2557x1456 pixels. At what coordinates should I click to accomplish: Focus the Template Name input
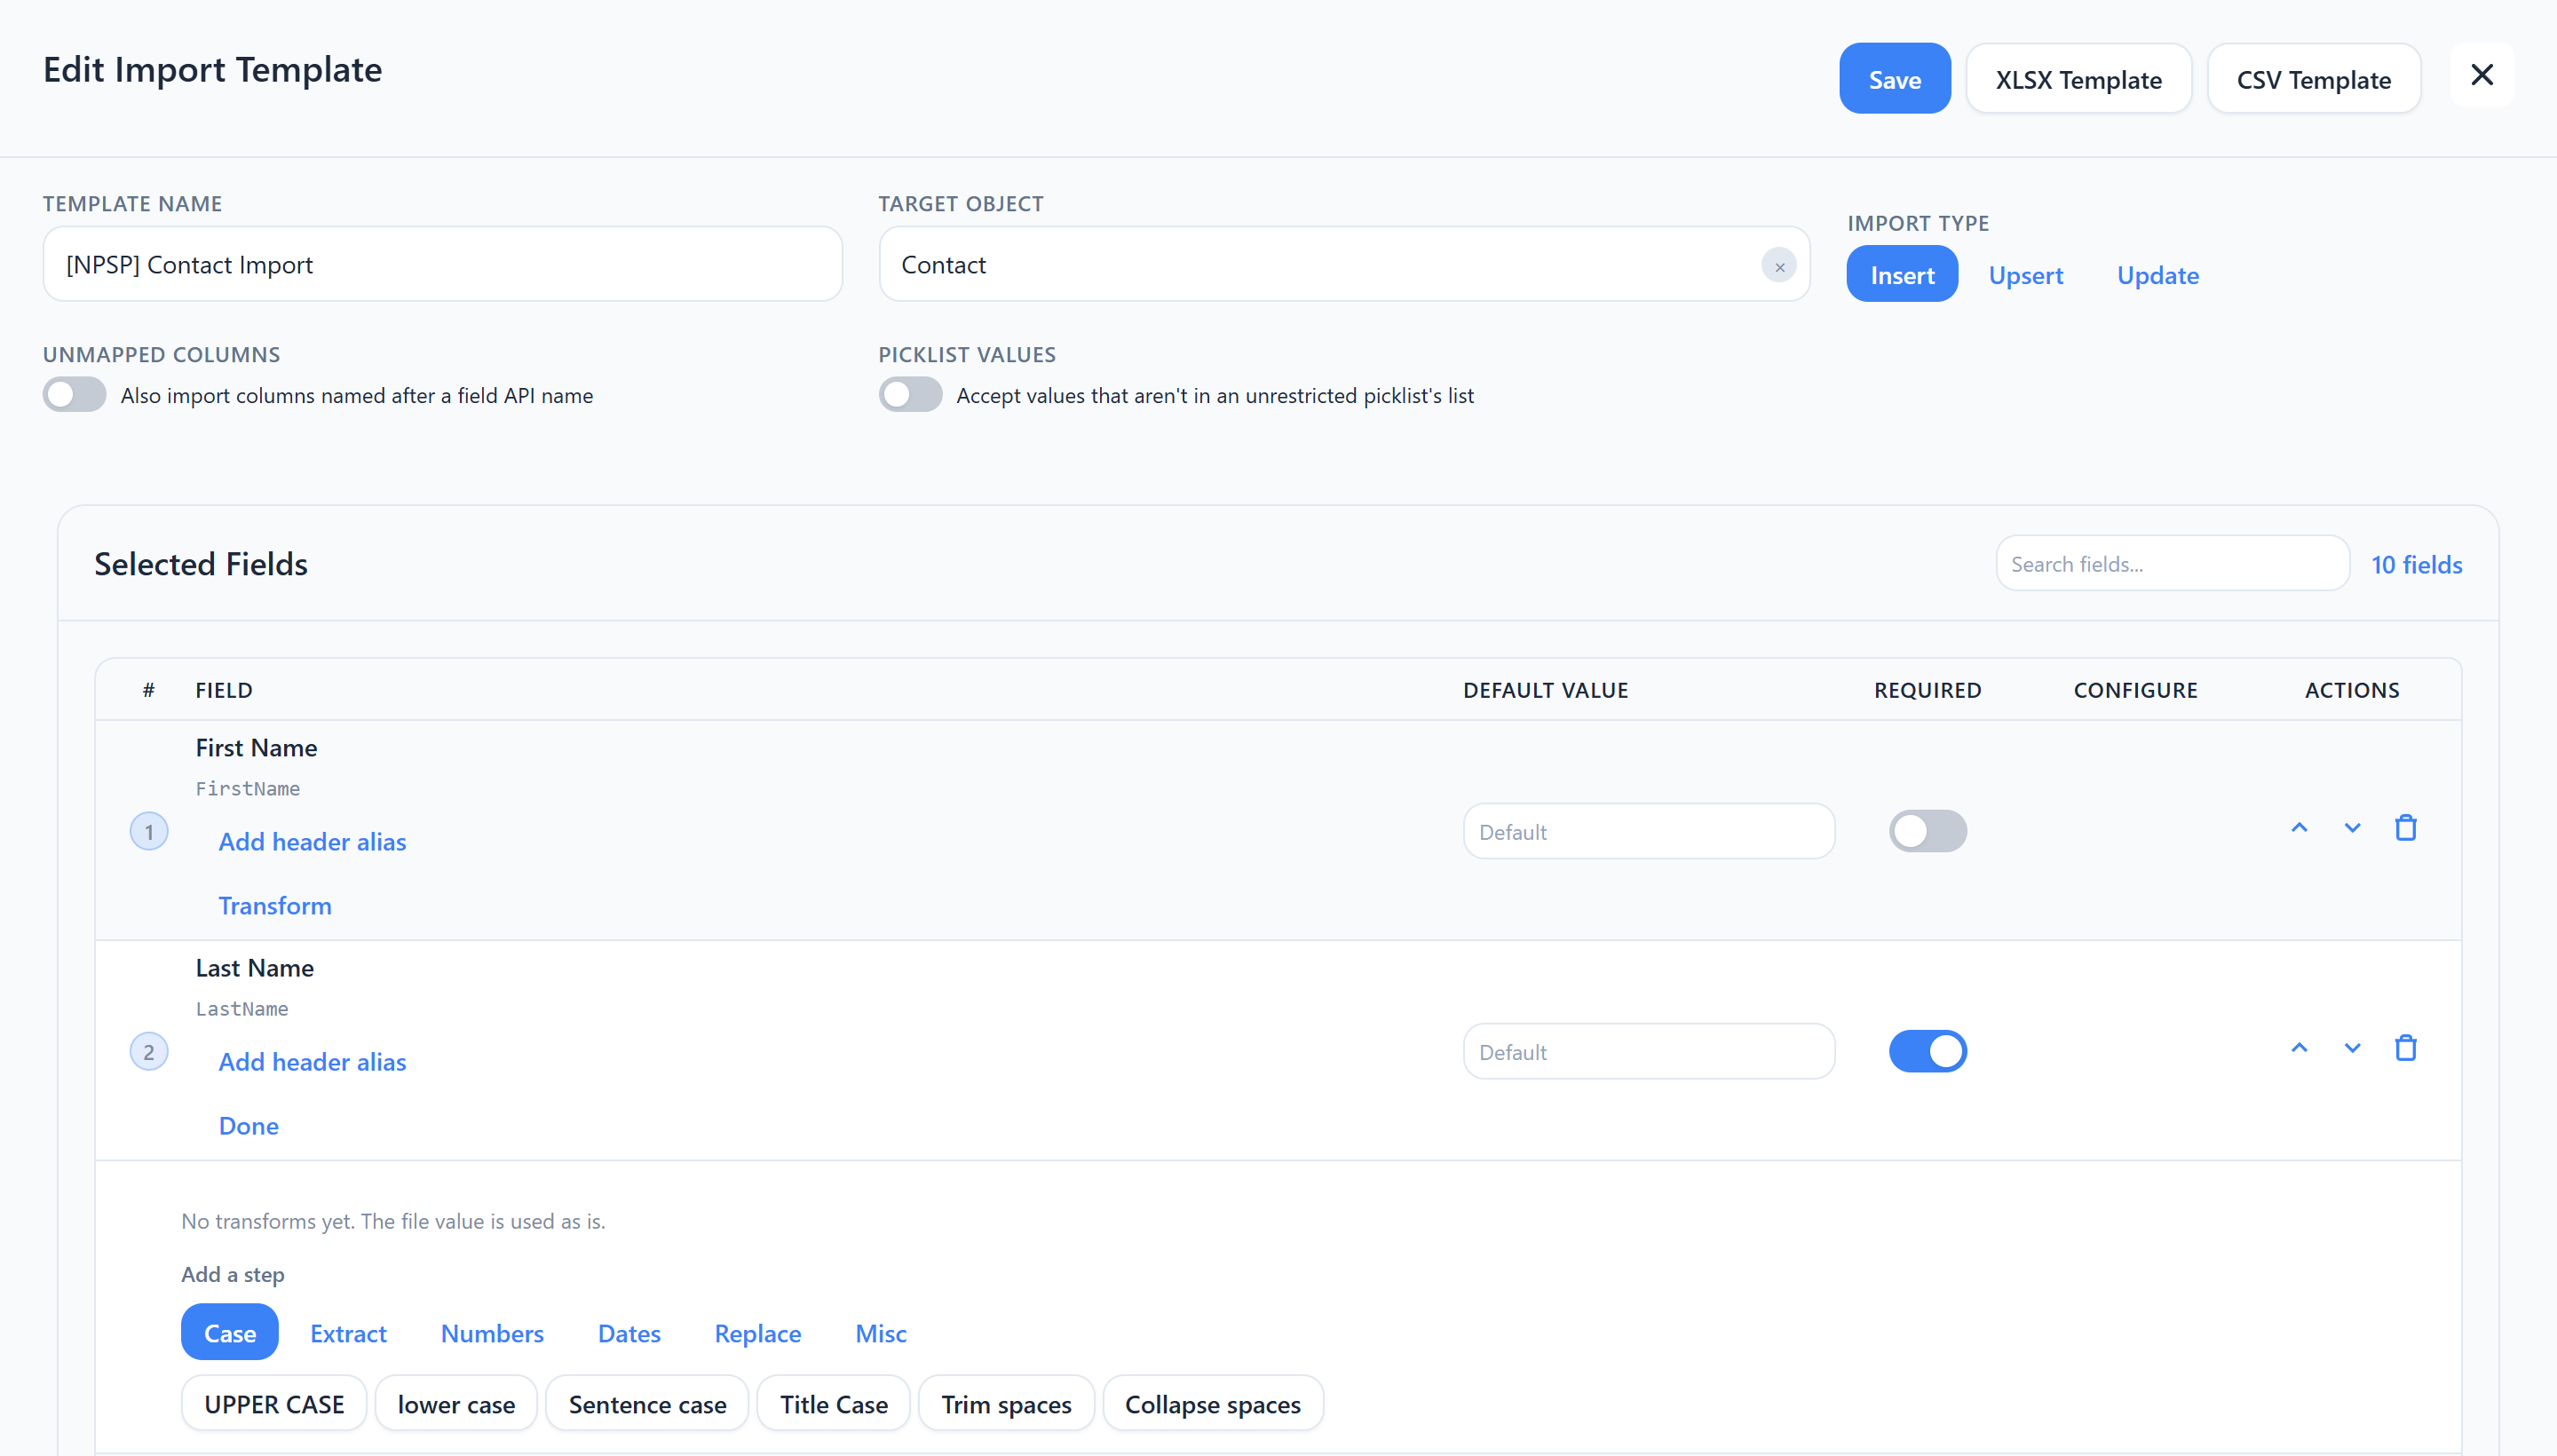pos(442,264)
